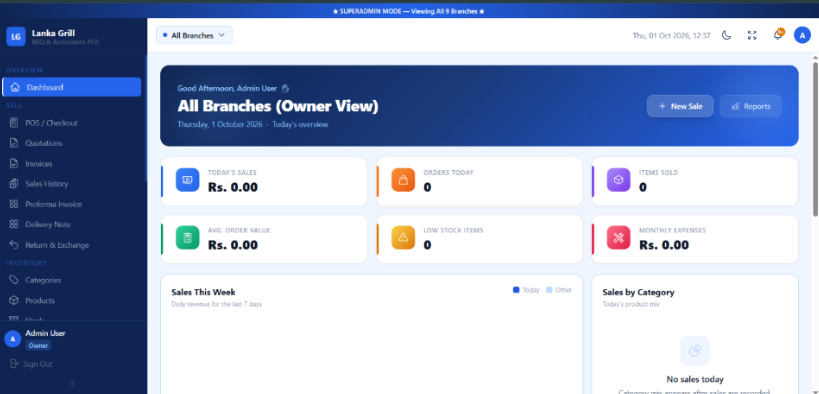The height and width of the screenshot is (394, 819).
Task: Click the Categories tag icon
Action: point(14,280)
